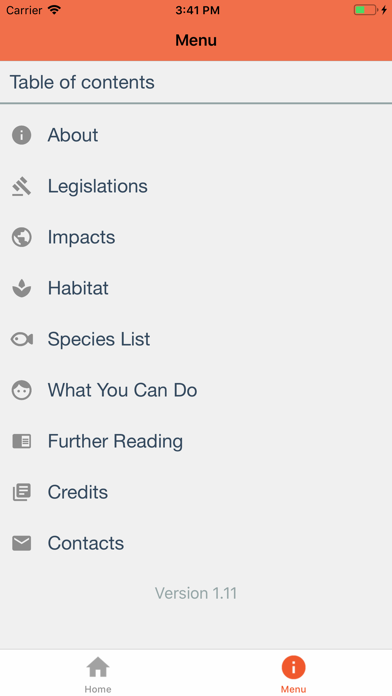Image resolution: width=392 pixels, height=696 pixels.
Task: Select the gavel icon beside Legislations
Action: point(21,186)
